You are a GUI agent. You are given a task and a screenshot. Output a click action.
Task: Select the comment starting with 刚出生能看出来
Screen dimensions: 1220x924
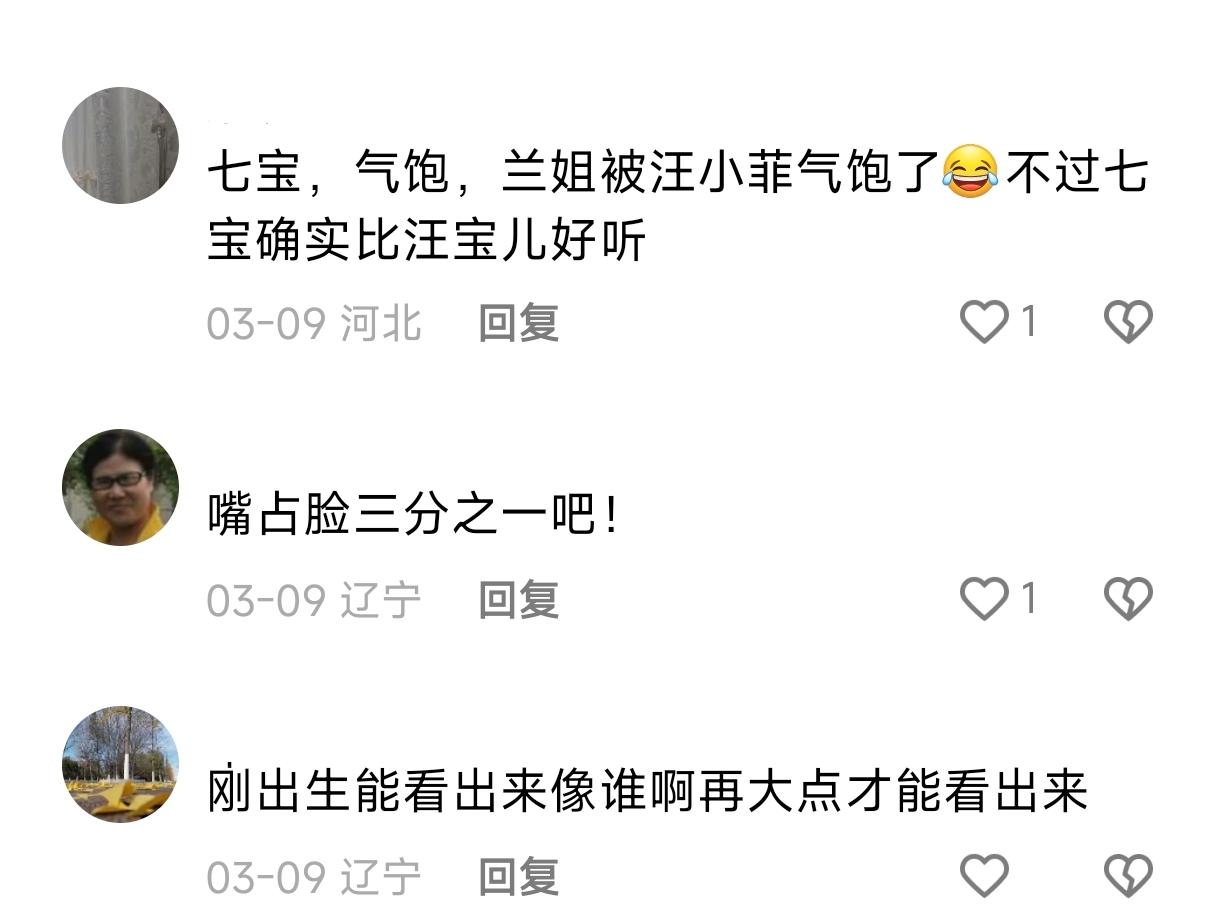pos(647,792)
